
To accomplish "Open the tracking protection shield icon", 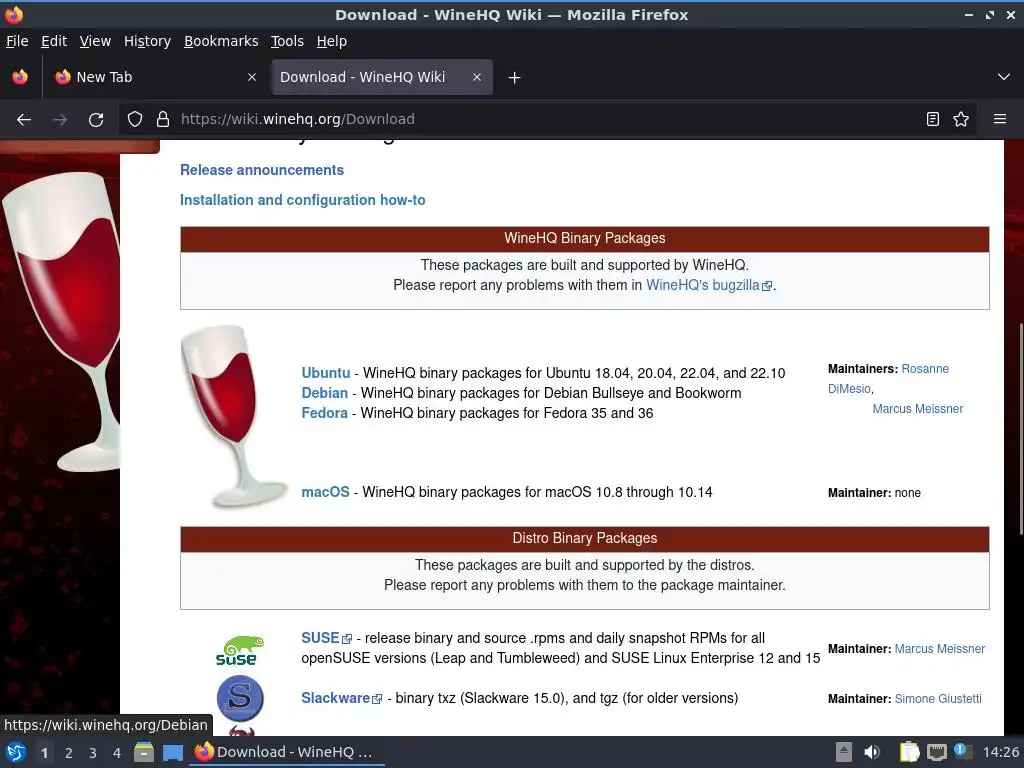I will pos(135,119).
